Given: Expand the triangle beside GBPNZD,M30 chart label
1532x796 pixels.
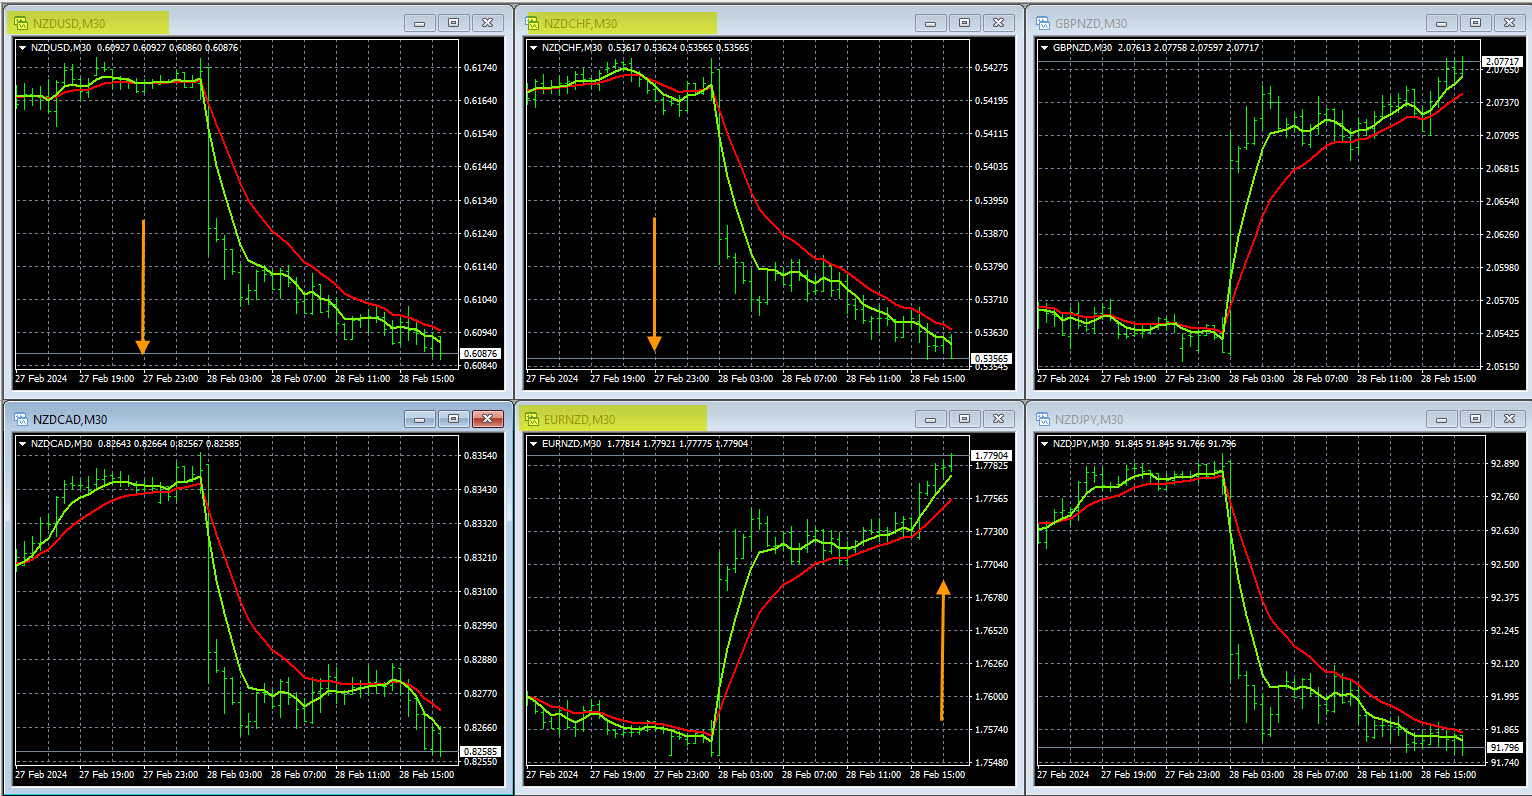Looking at the screenshot, I should click(1045, 47).
